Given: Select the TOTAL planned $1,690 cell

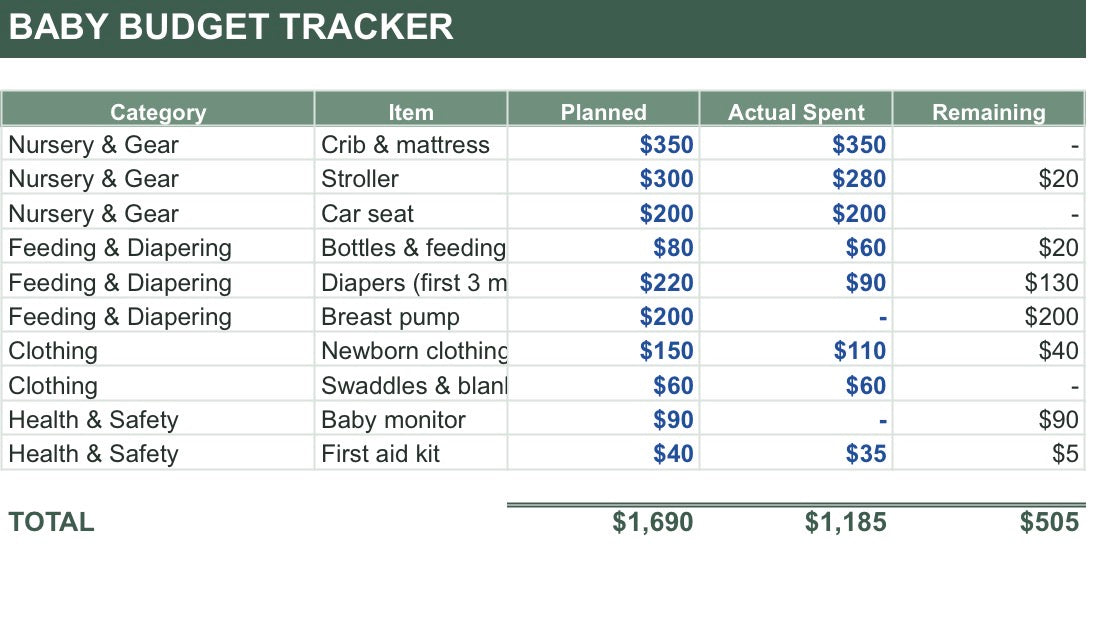Looking at the screenshot, I should pyautogui.click(x=603, y=522).
